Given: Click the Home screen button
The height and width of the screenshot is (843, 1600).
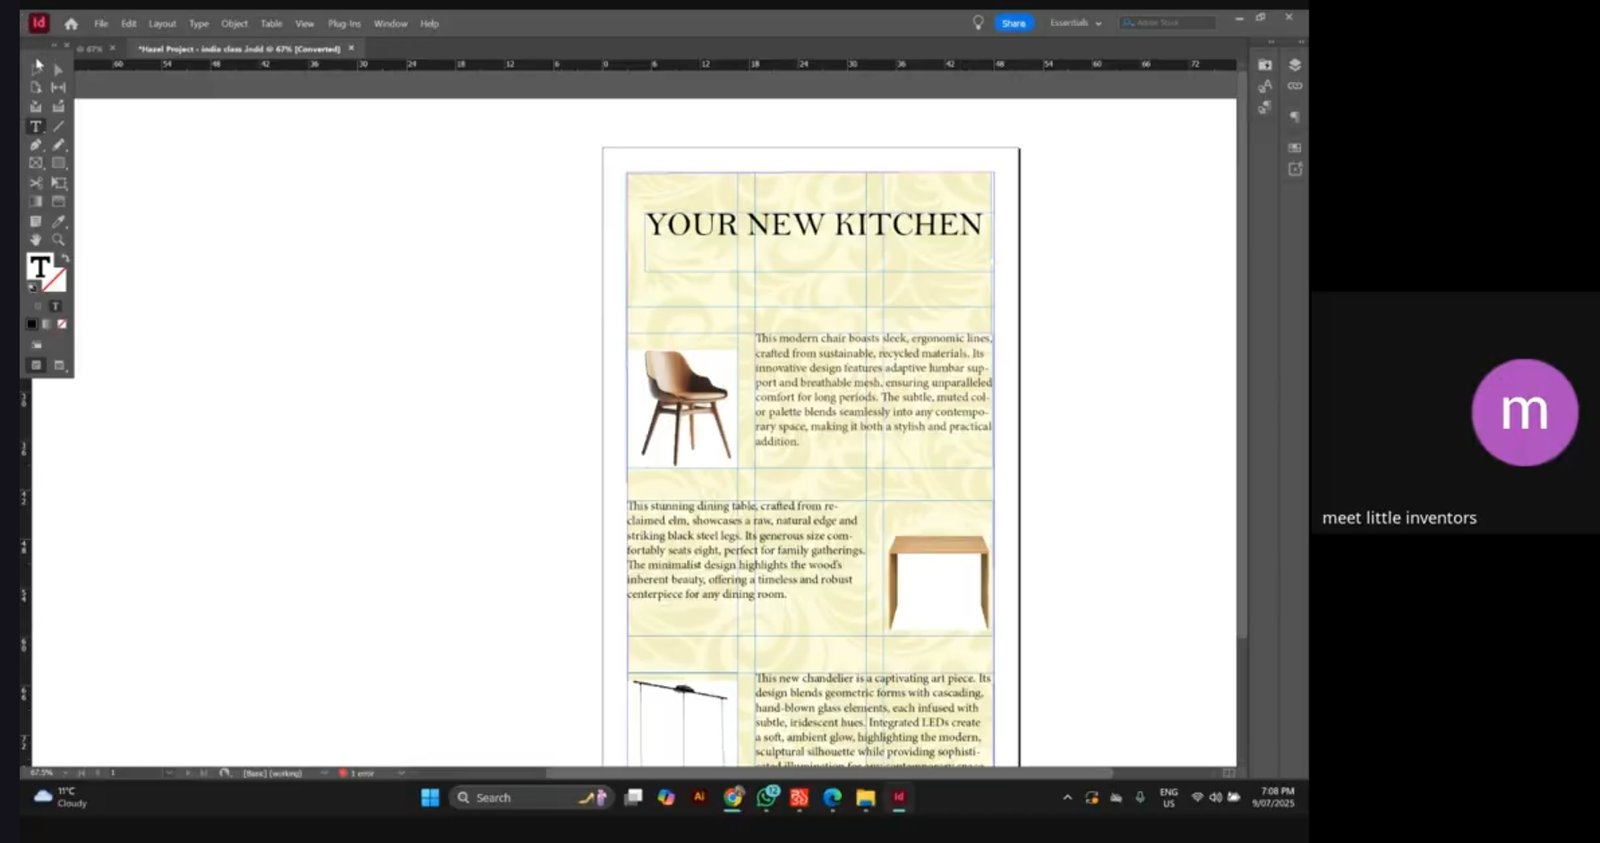Looking at the screenshot, I should click(71, 24).
